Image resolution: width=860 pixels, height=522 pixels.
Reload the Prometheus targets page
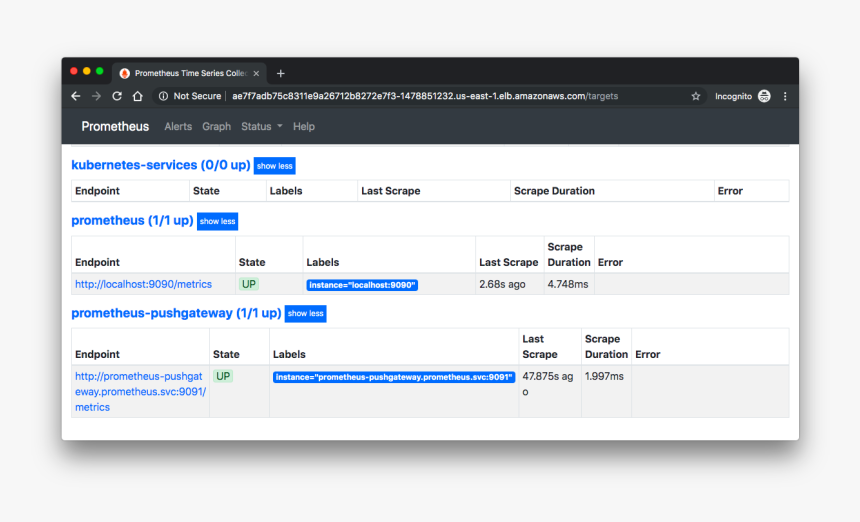coord(117,96)
